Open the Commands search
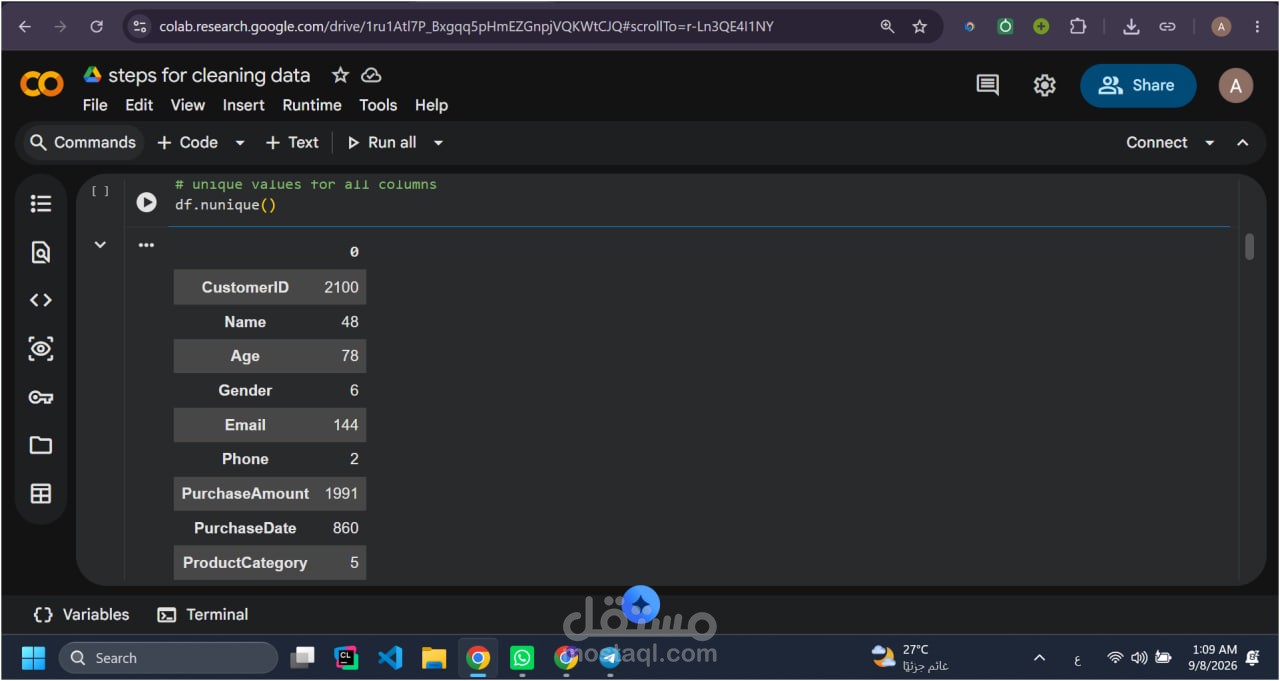The width and height of the screenshot is (1280, 681). [82, 143]
